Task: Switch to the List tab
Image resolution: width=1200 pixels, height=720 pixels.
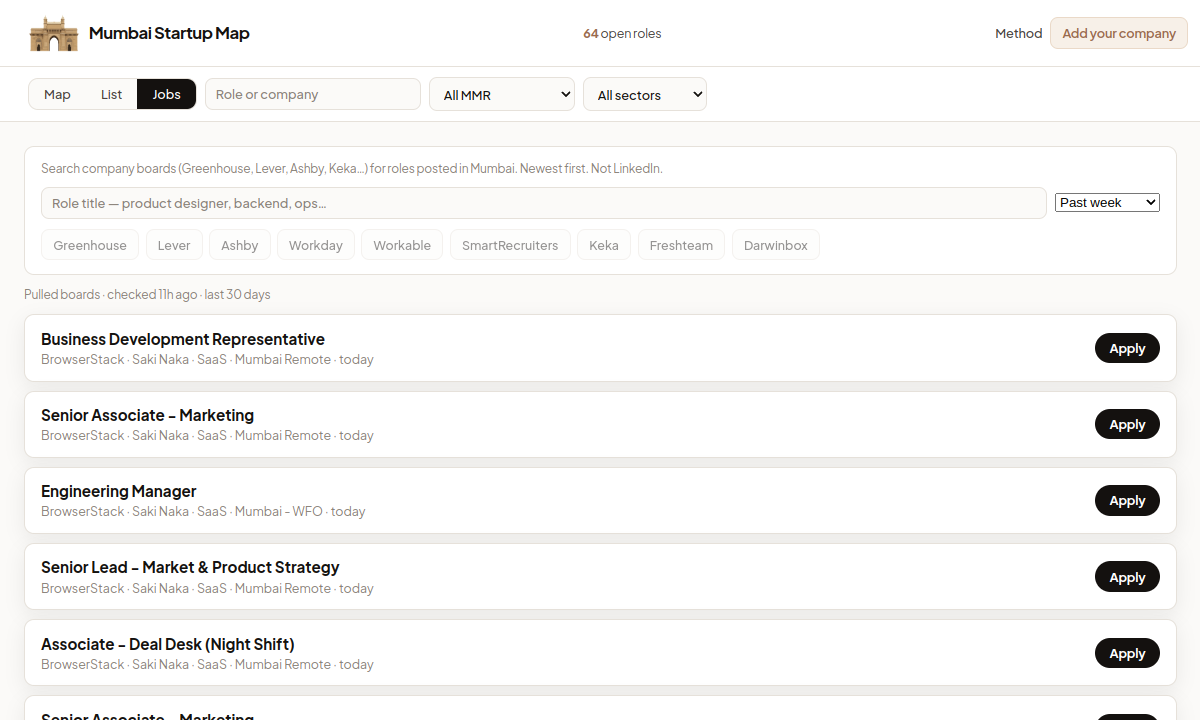Action: tap(111, 94)
